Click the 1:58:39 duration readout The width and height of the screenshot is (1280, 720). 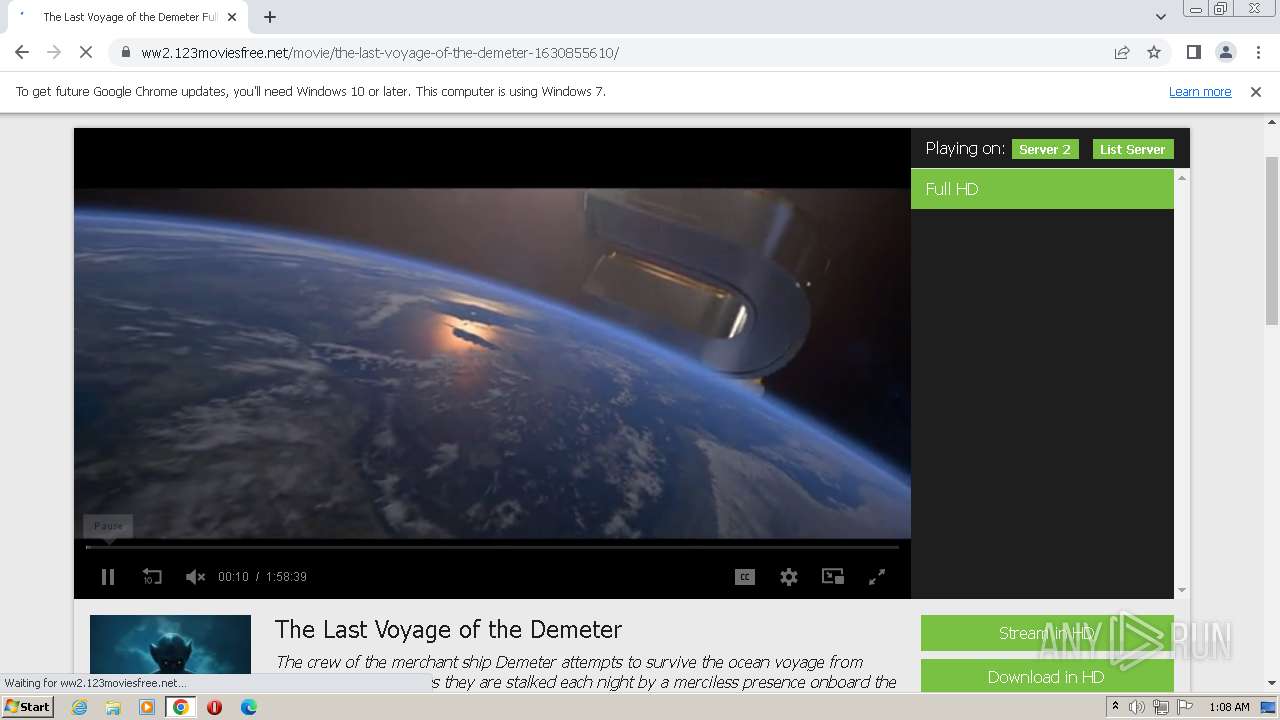pyautogui.click(x=287, y=577)
